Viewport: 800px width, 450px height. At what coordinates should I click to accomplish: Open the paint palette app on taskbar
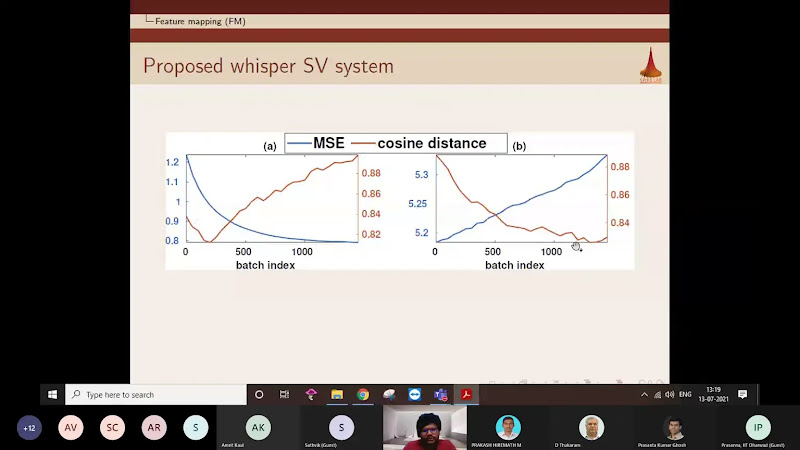pos(389,394)
